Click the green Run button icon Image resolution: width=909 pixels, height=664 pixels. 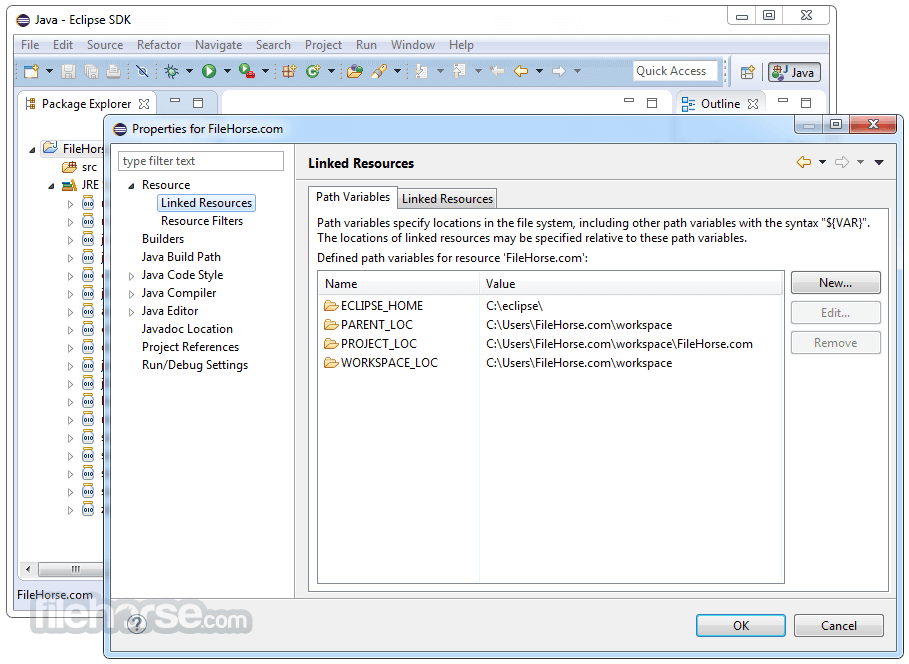coord(209,71)
